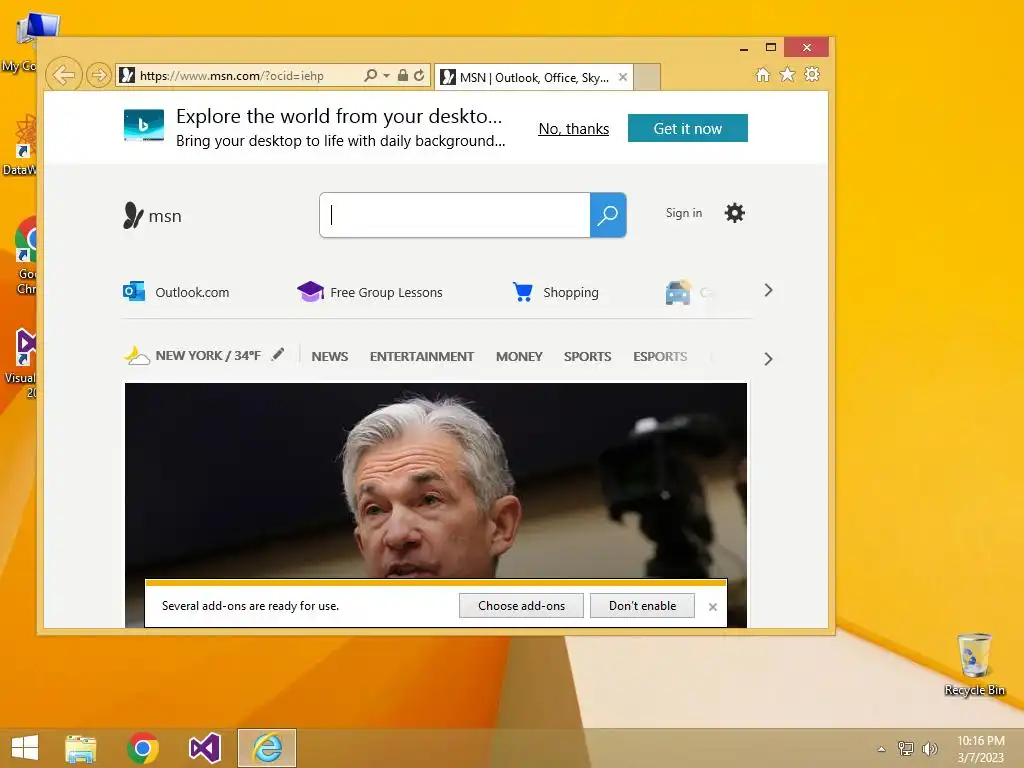
Task: Click the msn butterfly logo
Action: click(152, 216)
